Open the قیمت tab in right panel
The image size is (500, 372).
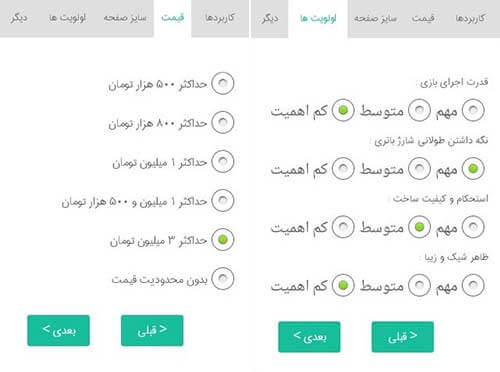[x=423, y=18]
